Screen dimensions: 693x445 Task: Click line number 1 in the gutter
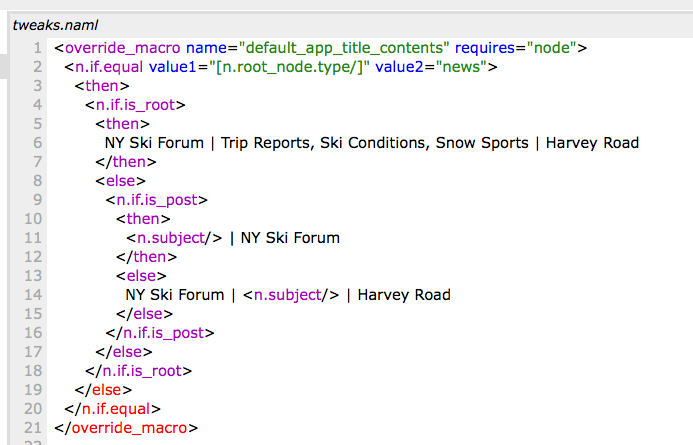point(37,48)
